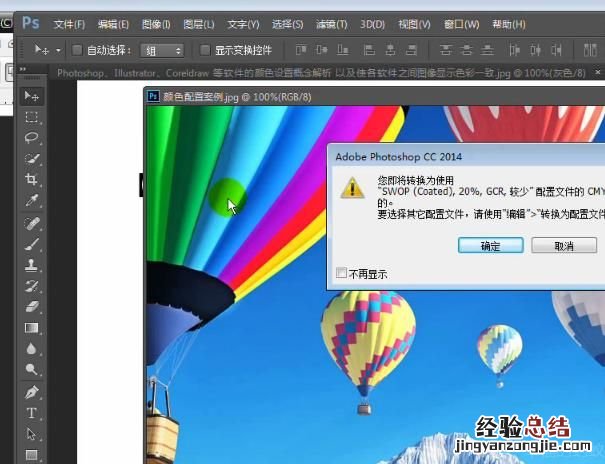This screenshot has width=605, height=464.
Task: Select the Lasso tool
Action: pos(32,138)
